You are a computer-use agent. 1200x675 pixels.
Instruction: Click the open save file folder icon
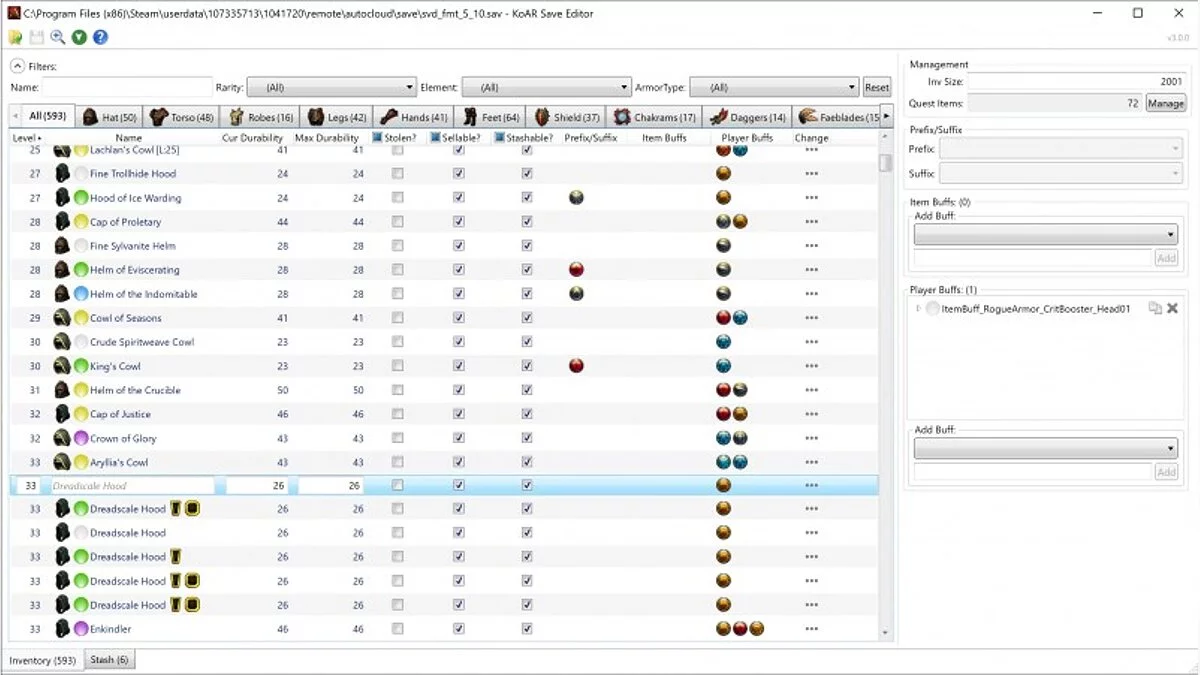[15, 37]
